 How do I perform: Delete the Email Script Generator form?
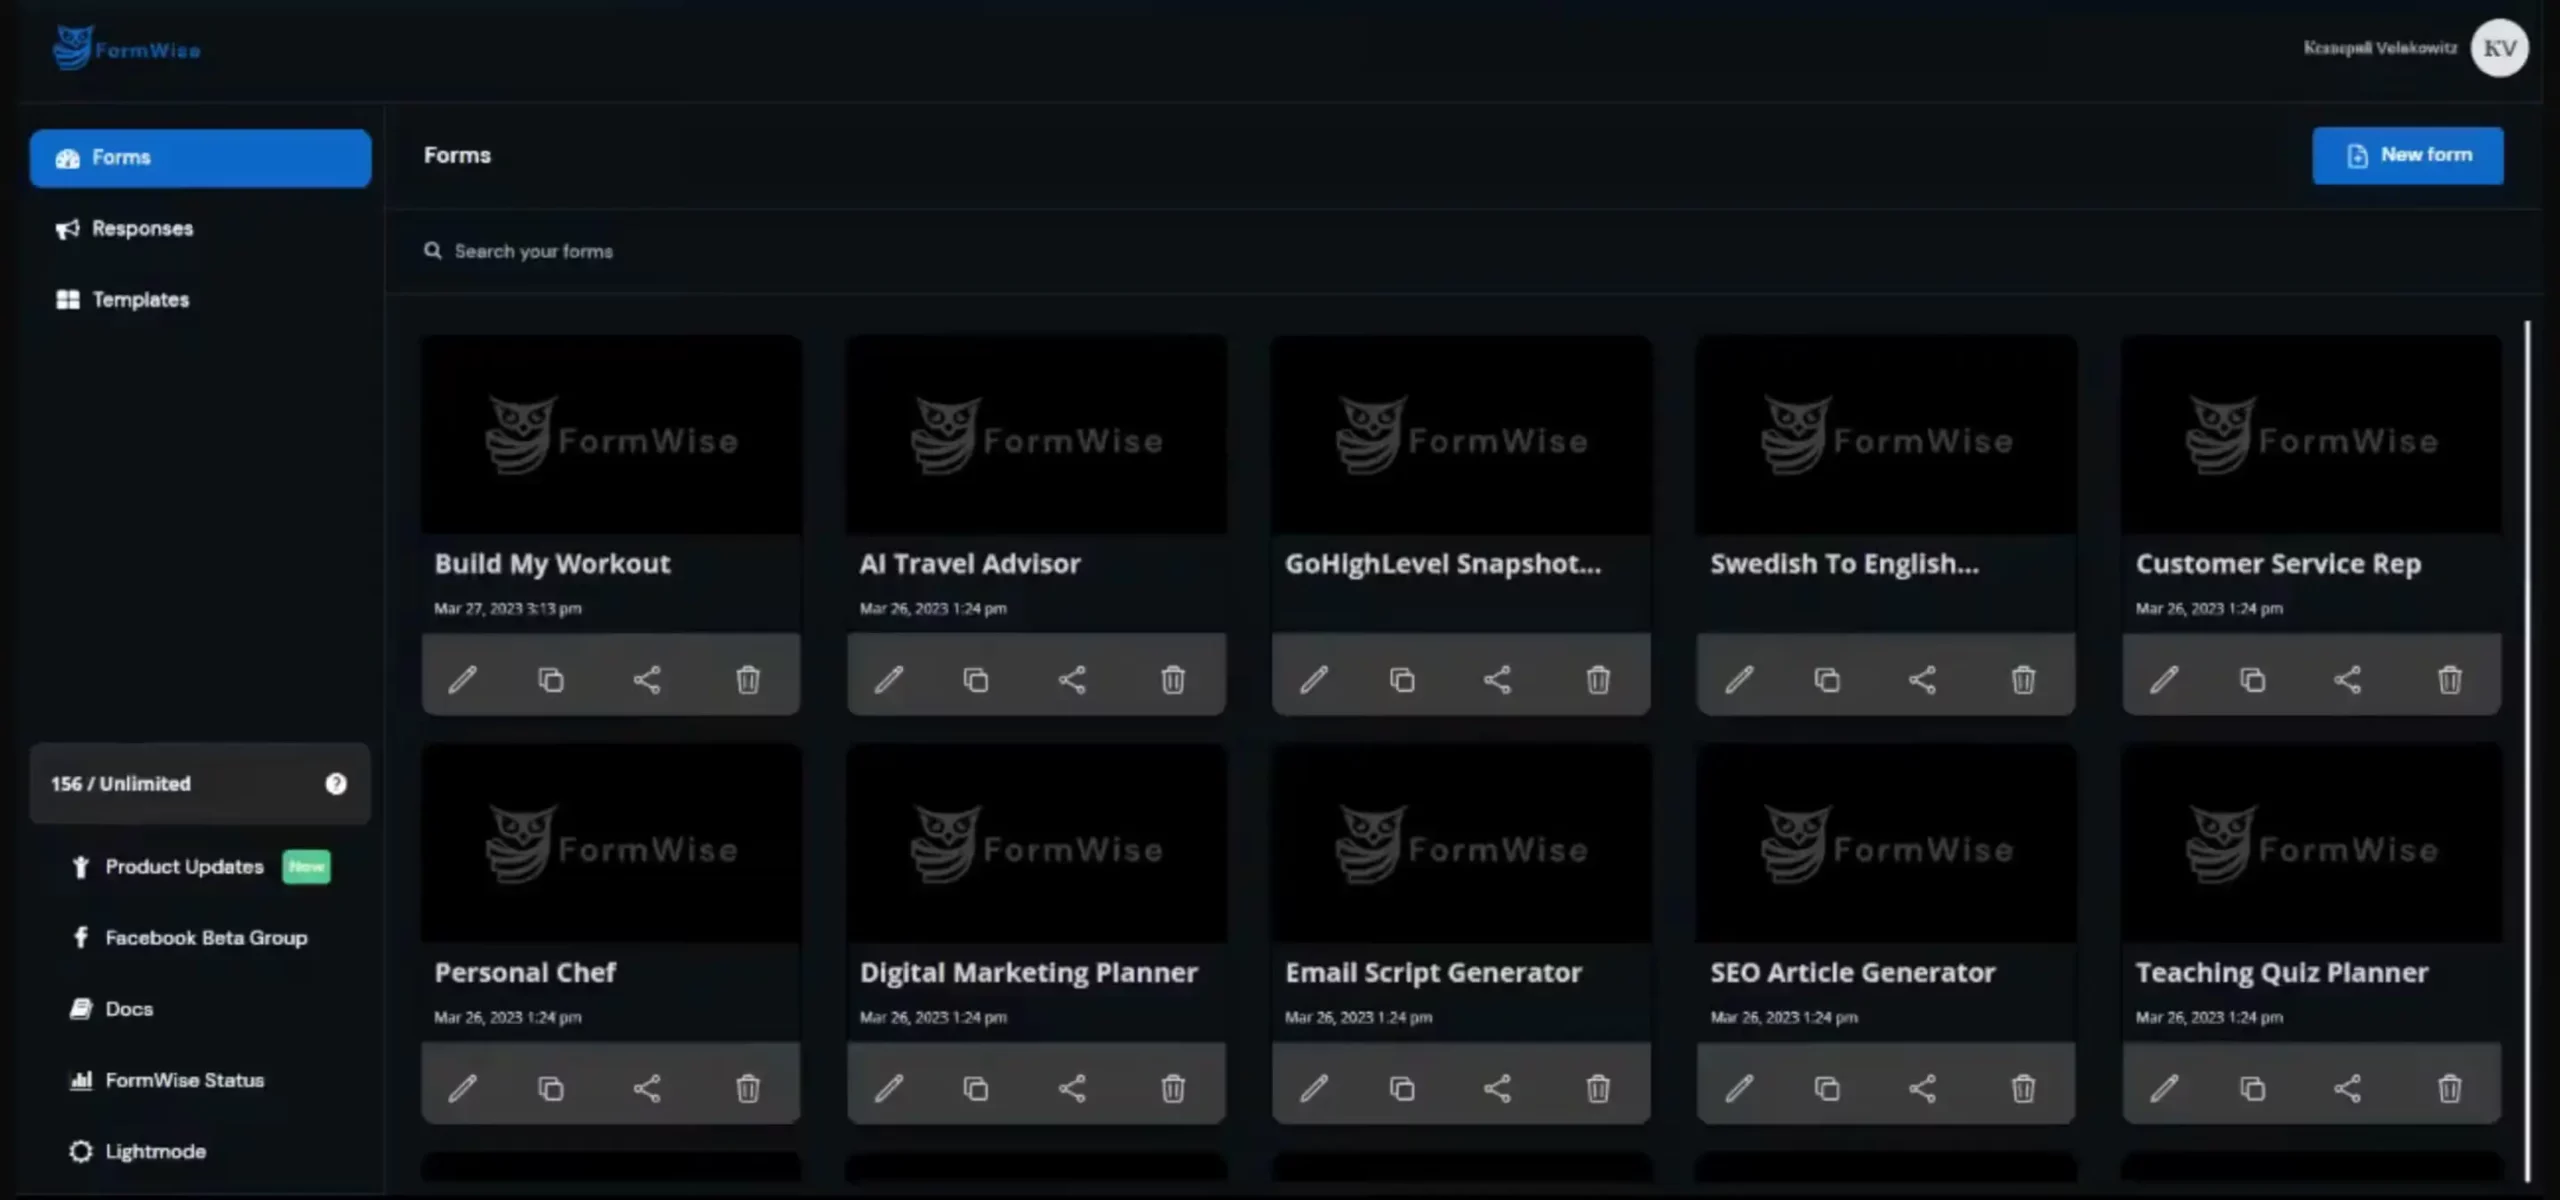1598,1088
